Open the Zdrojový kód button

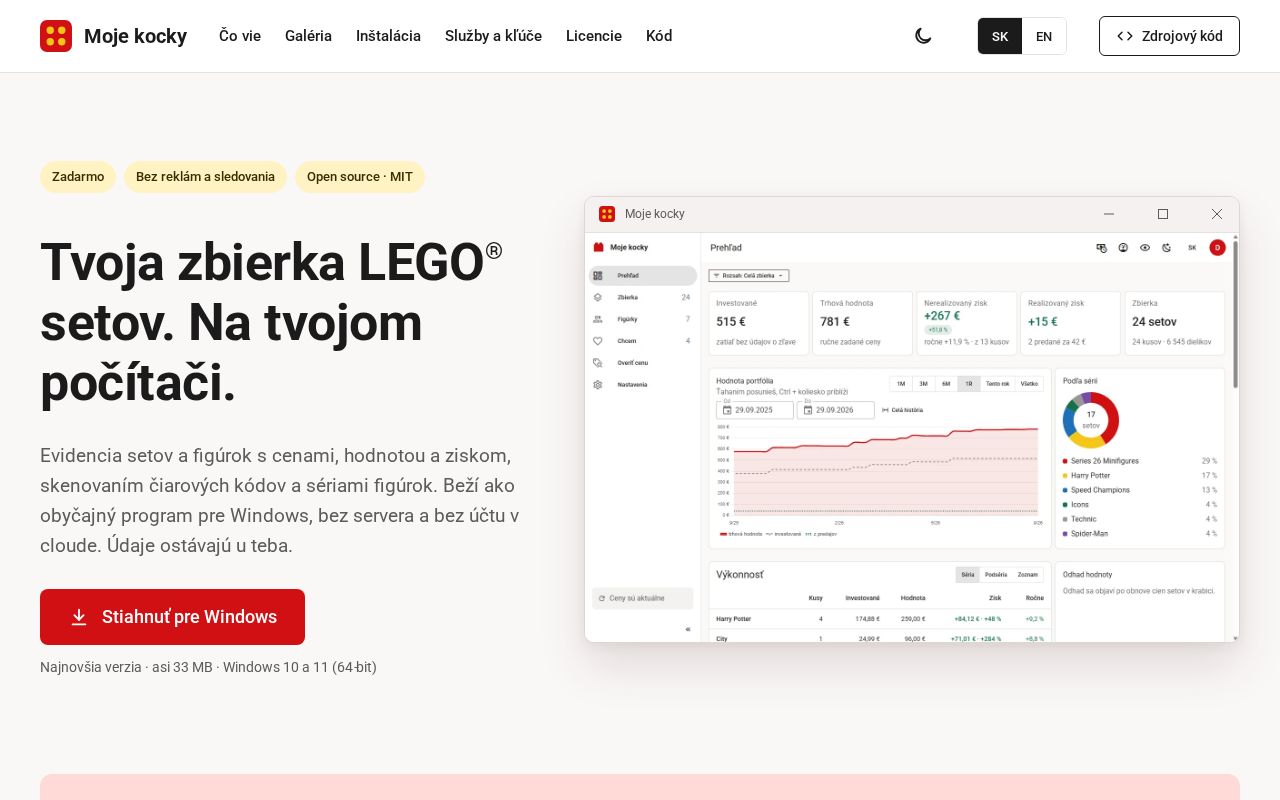1169,36
